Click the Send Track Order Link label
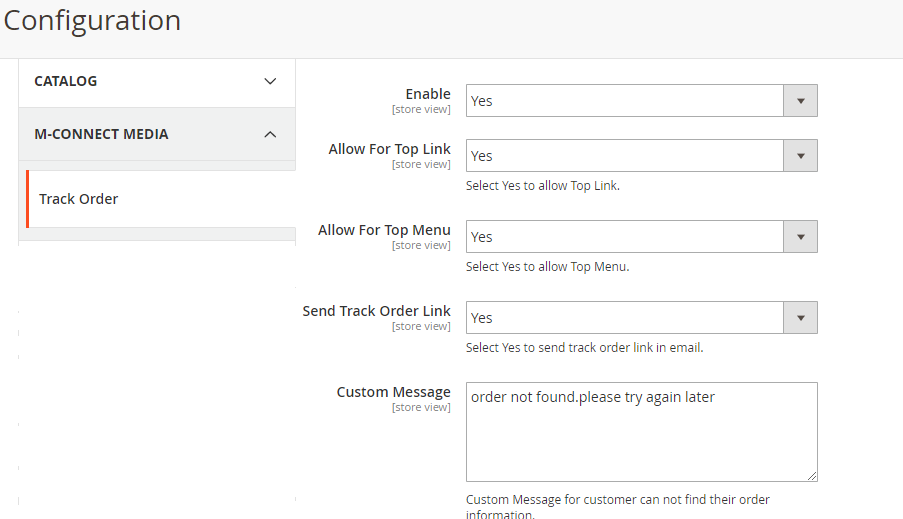This screenshot has height=519, width=903. [376, 311]
